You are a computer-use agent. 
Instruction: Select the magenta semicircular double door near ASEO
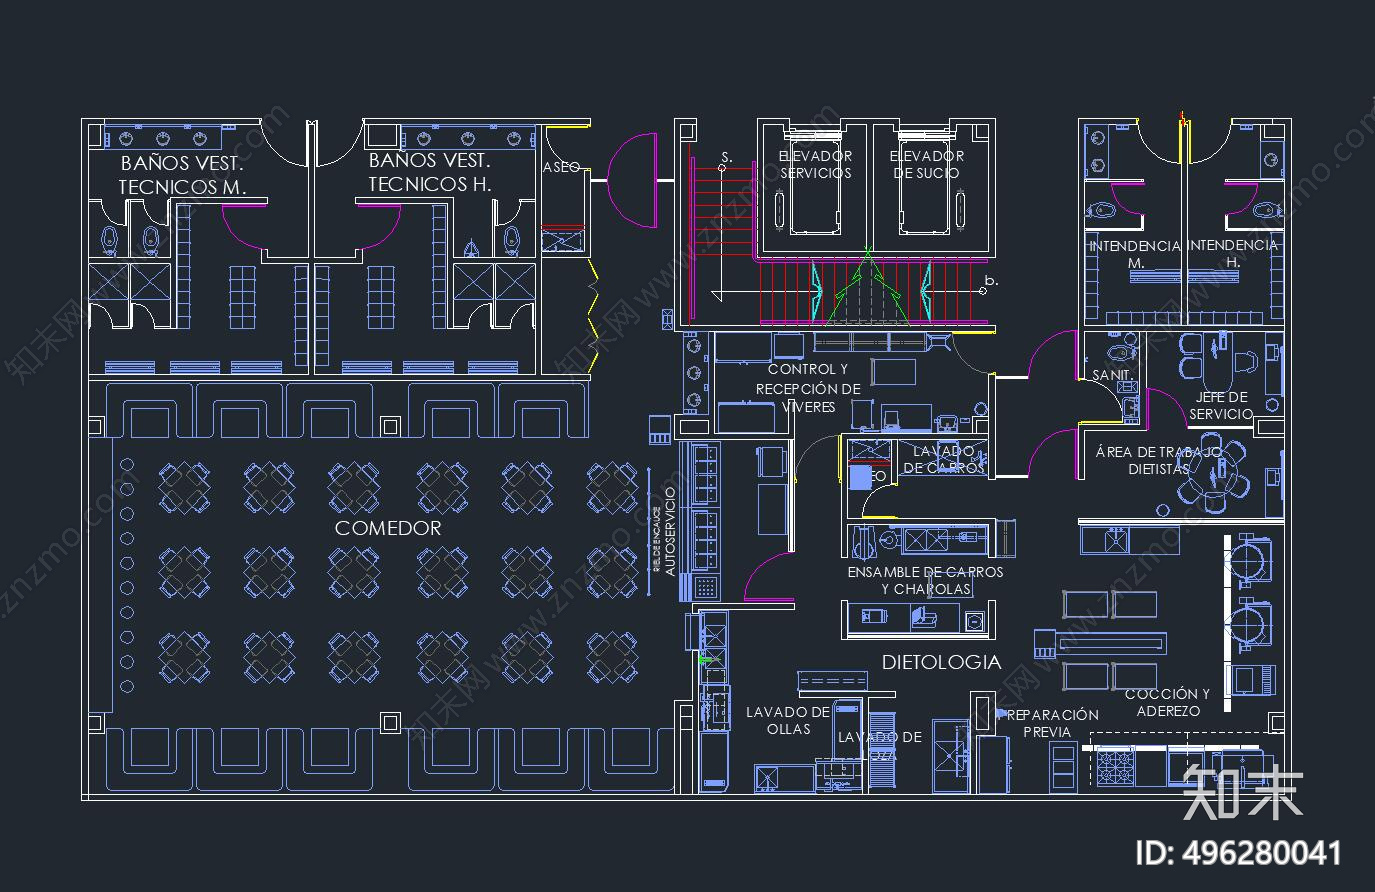point(632,181)
